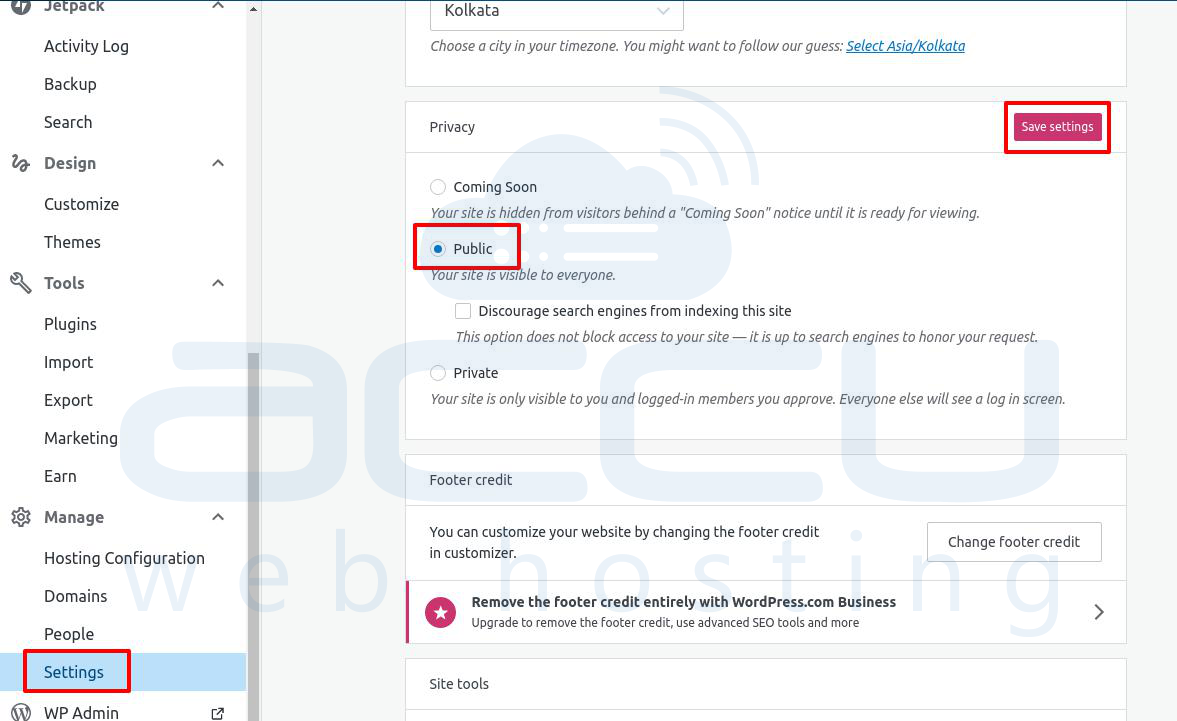
Task: Open Export in sidebar
Action: click(x=68, y=401)
